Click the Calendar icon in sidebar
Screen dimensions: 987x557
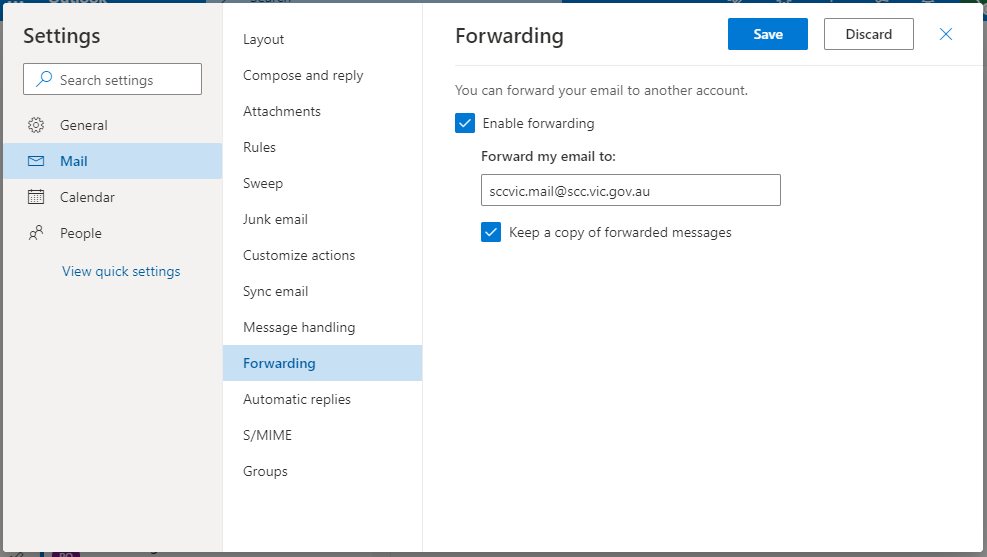coord(36,197)
